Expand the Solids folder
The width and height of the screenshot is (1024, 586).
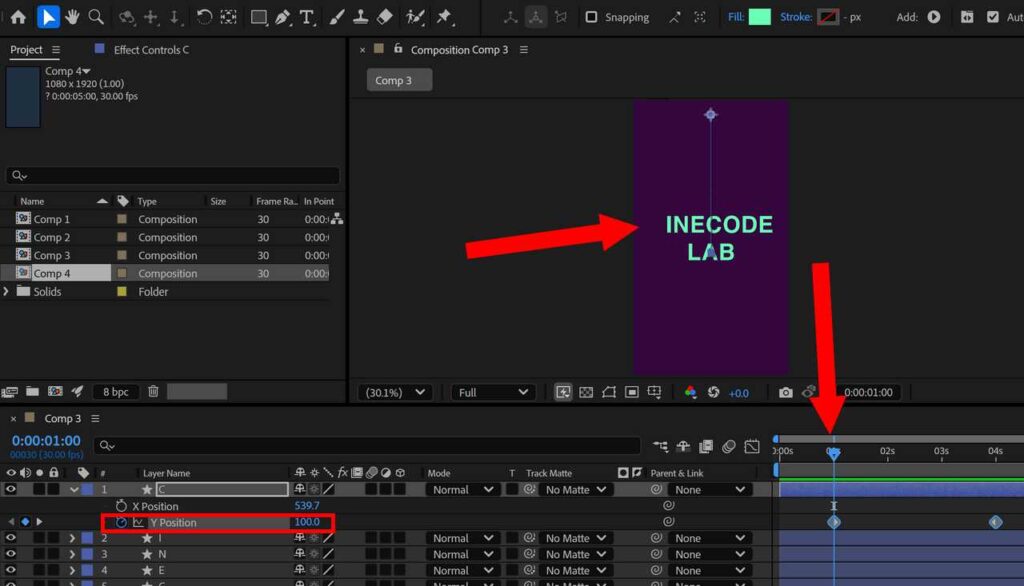pos(7,291)
